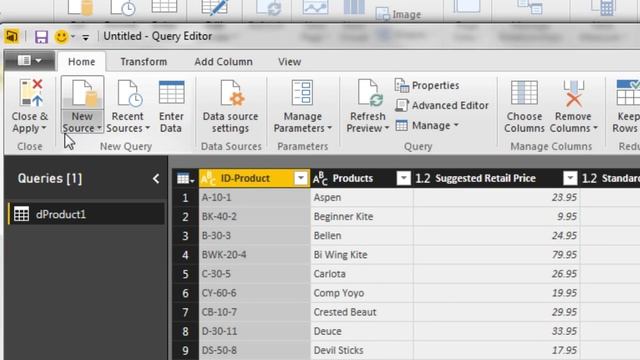Screen dimensions: 640x360
Task: Click the cell 'Carlota'
Action: pos(362,274)
